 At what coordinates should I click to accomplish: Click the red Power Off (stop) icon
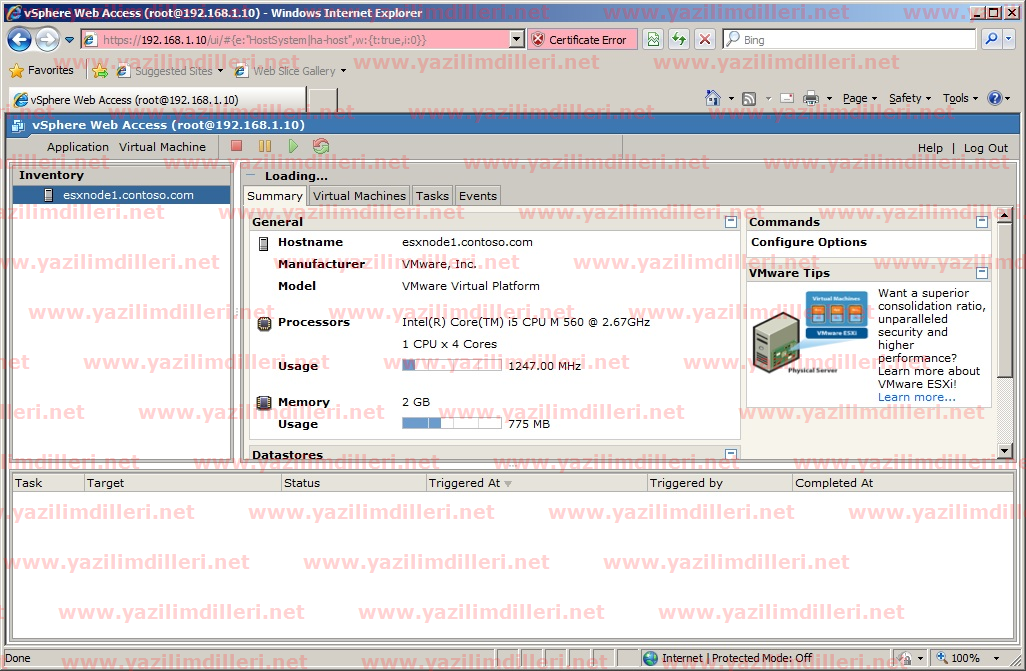tap(237, 146)
